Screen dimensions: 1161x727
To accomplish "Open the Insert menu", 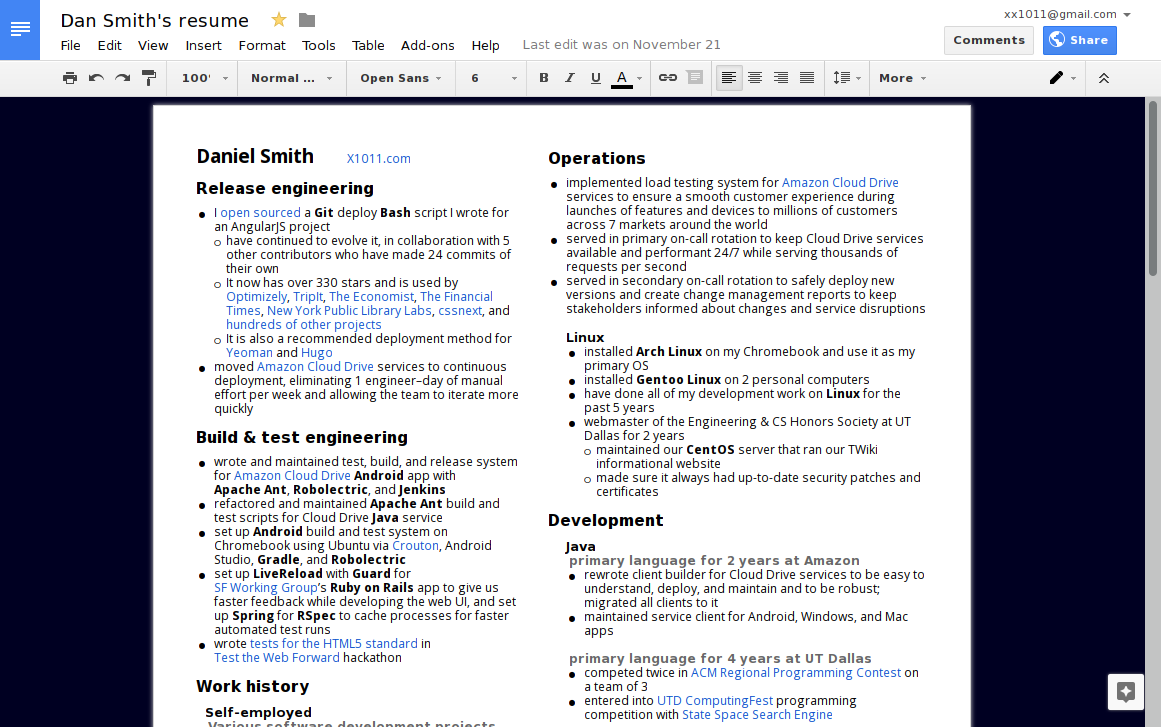I will (203, 45).
